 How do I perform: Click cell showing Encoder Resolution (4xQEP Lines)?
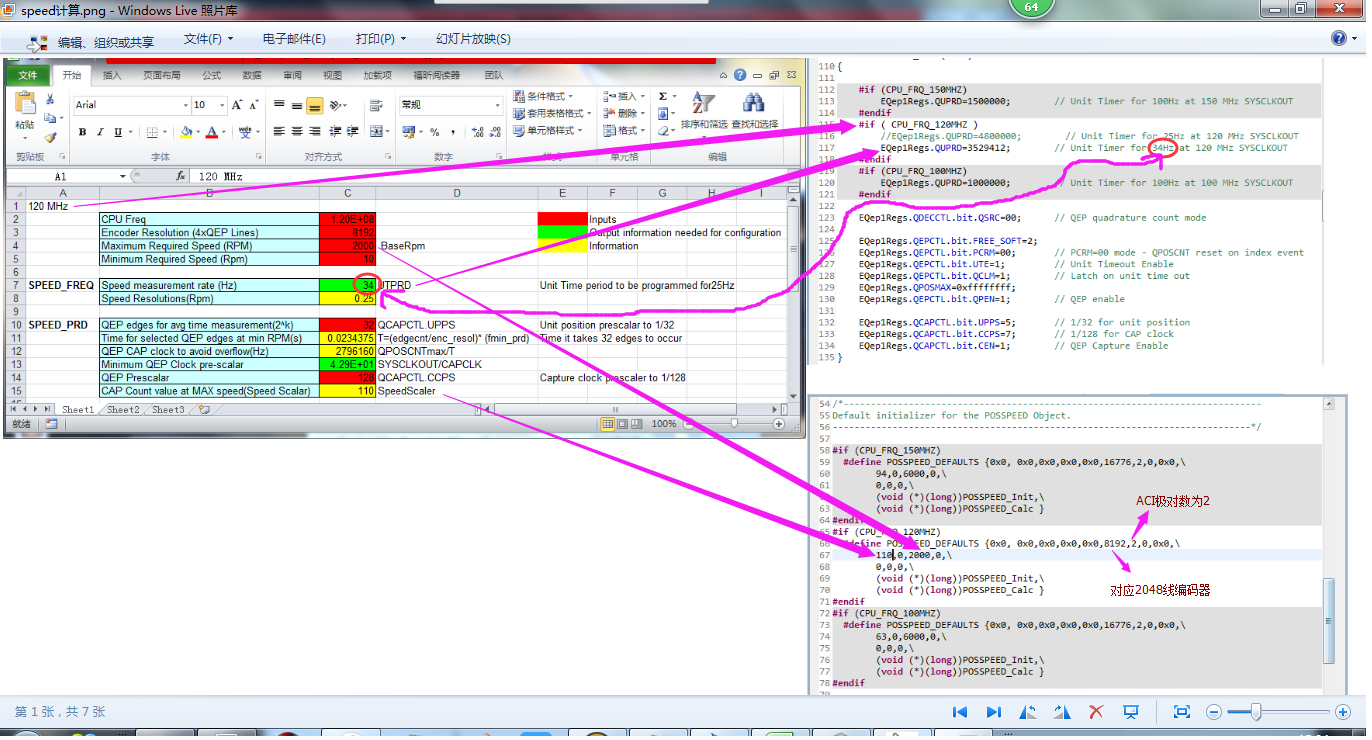210,233
